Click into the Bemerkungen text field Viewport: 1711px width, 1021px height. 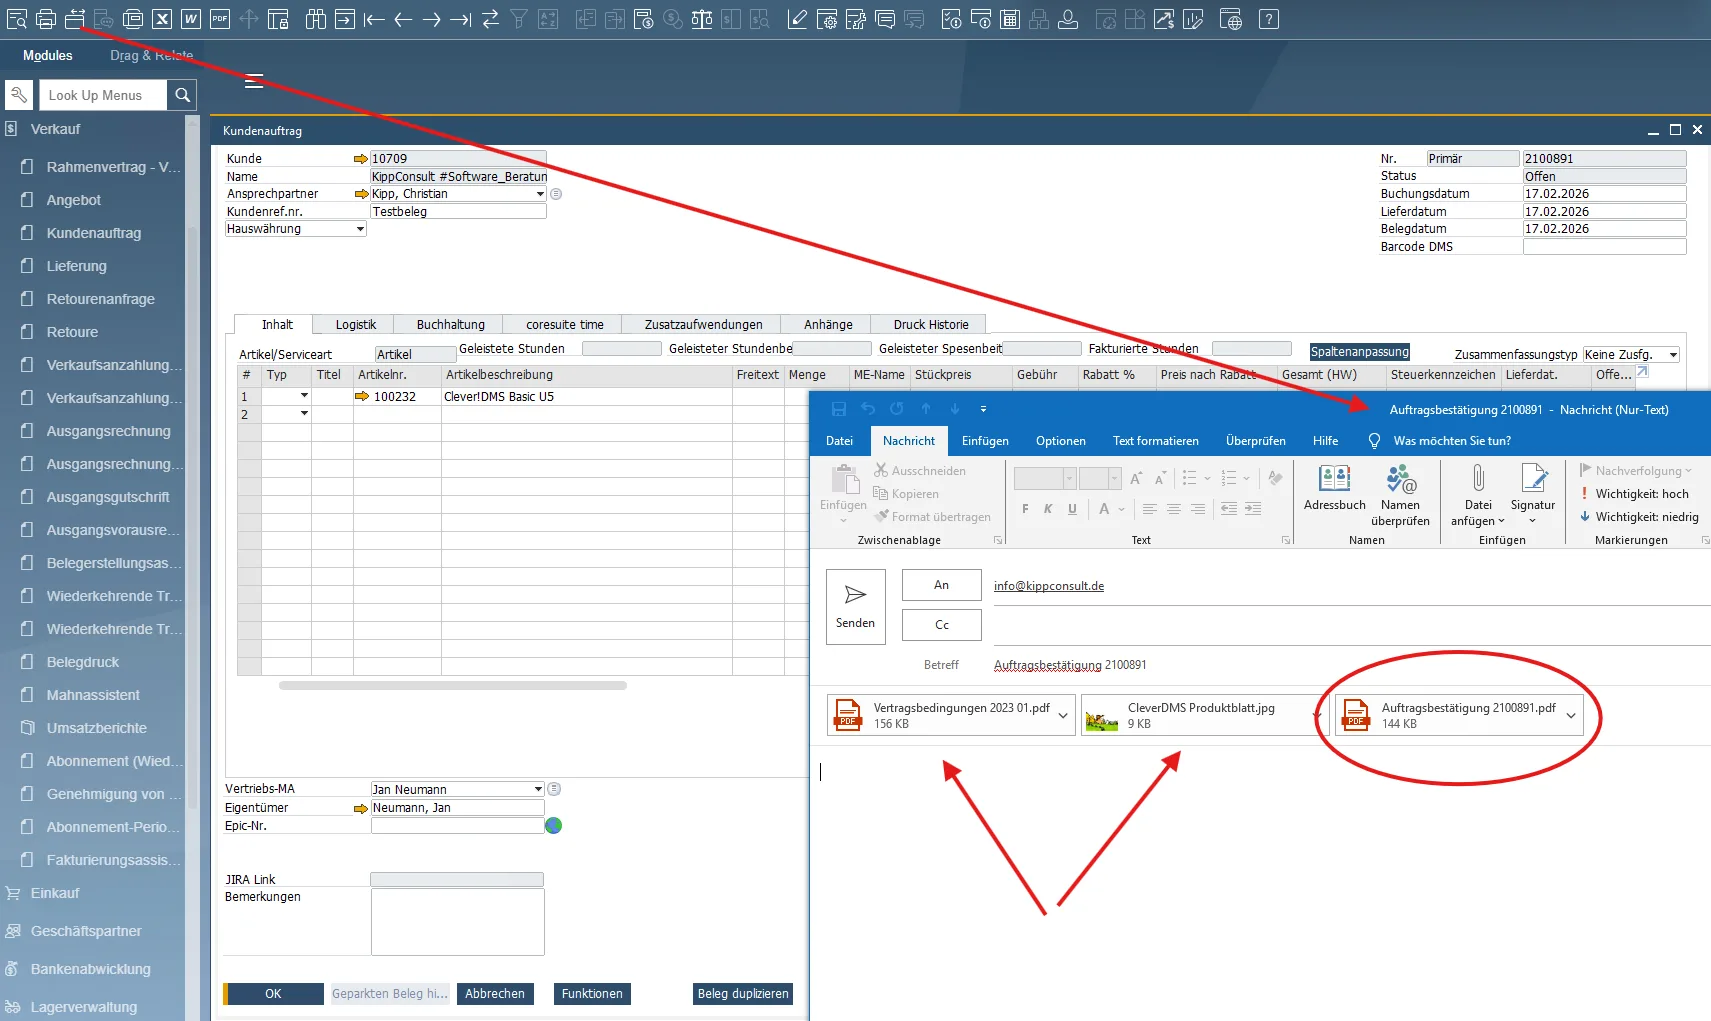point(457,922)
